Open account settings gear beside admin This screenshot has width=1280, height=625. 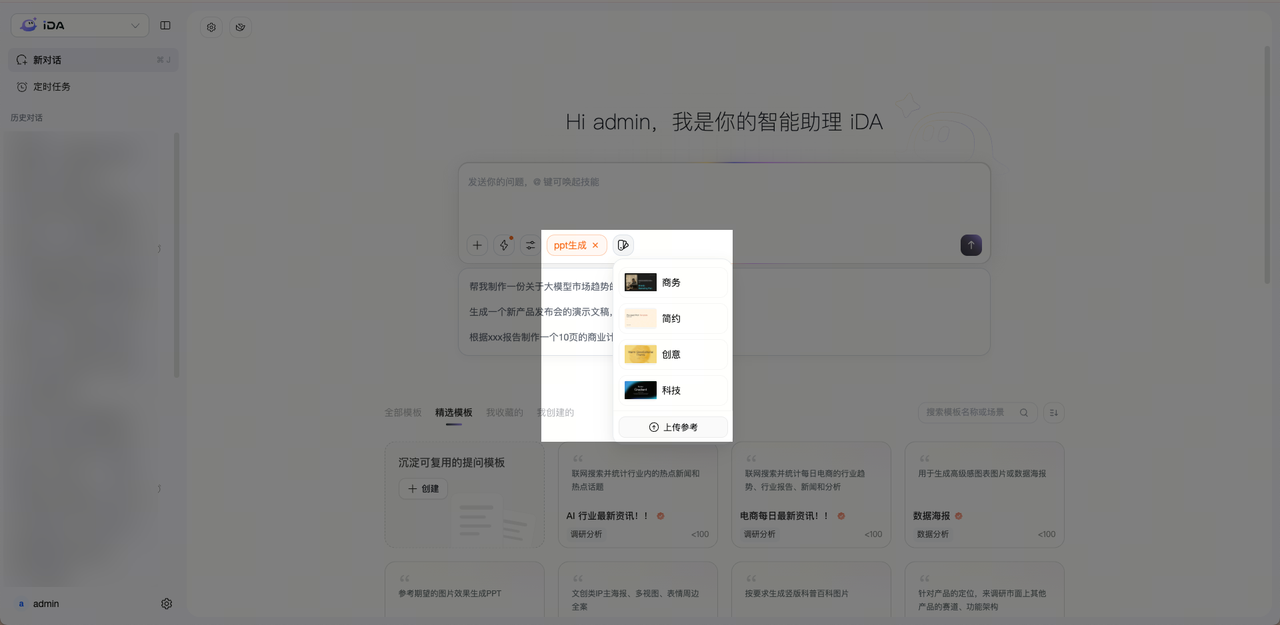coord(167,604)
